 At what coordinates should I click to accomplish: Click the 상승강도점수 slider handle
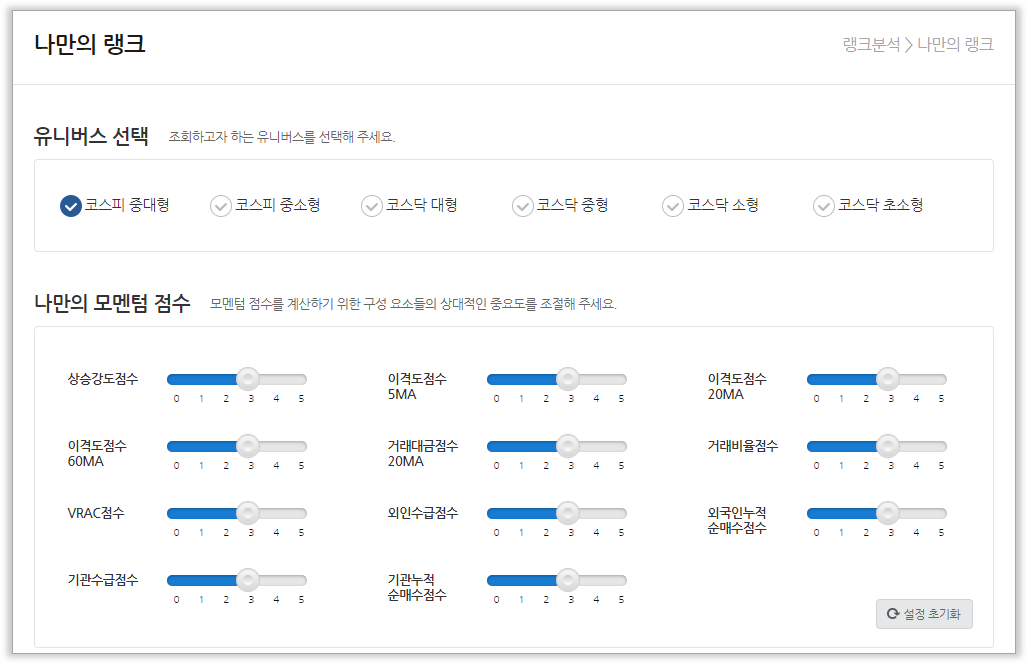(247, 379)
